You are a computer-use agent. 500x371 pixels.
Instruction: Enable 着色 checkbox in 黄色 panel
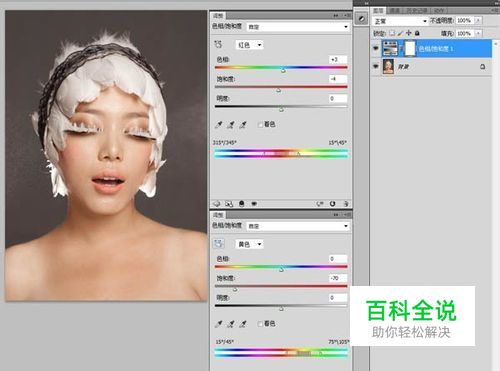tap(260, 324)
